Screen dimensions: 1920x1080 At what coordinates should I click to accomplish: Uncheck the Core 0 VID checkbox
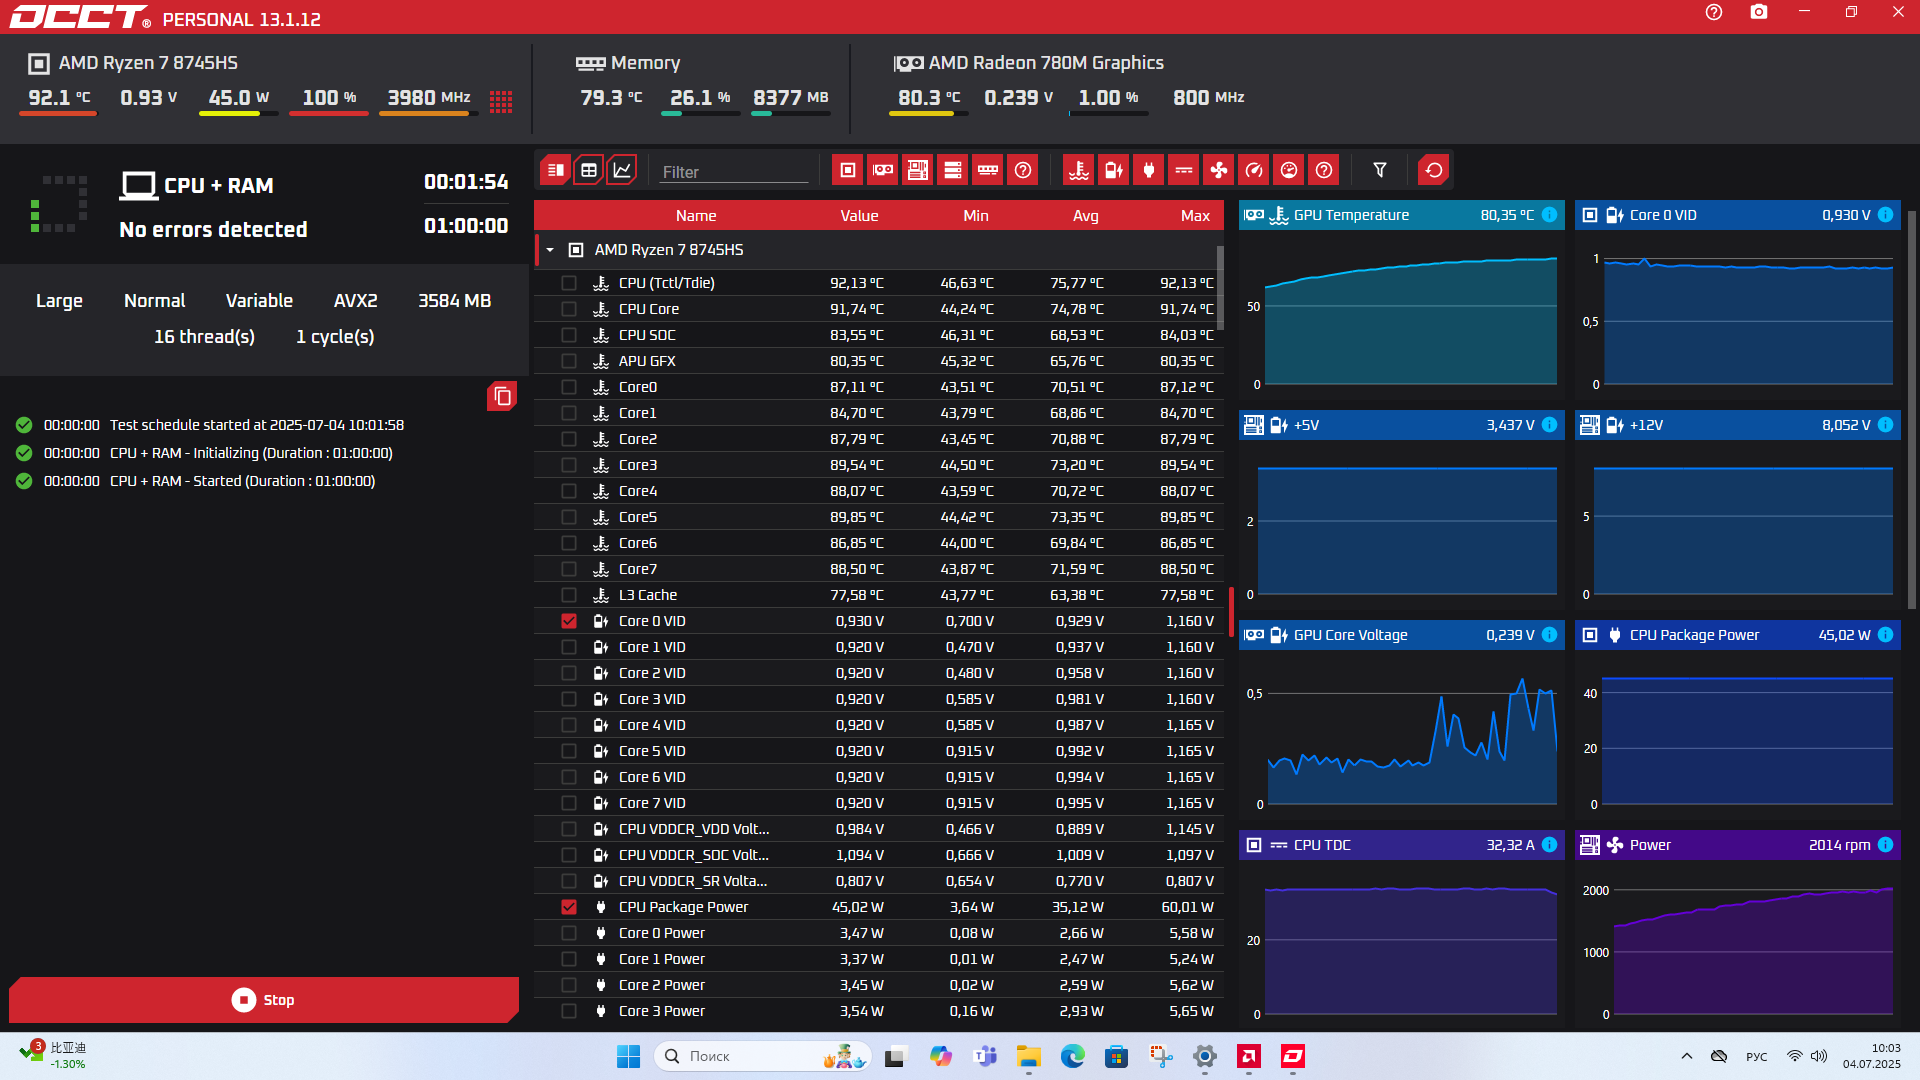pyautogui.click(x=569, y=621)
